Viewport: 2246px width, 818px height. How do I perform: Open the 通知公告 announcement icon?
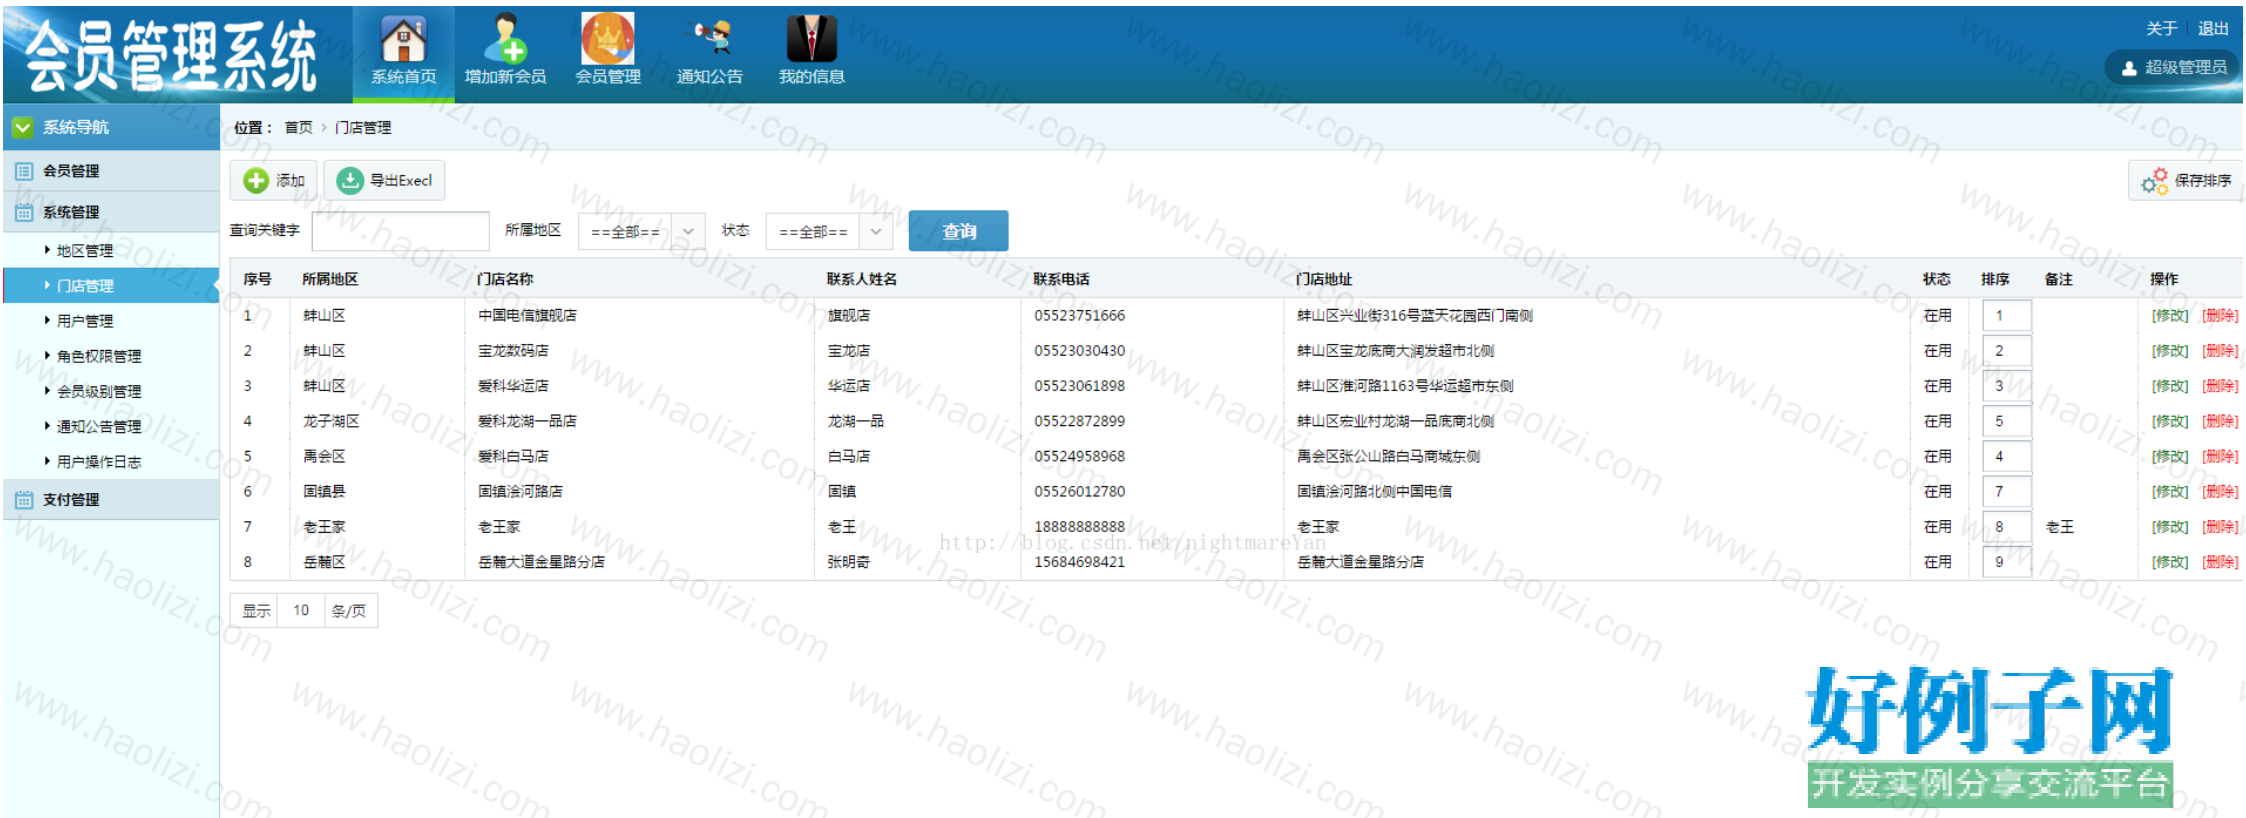[710, 38]
